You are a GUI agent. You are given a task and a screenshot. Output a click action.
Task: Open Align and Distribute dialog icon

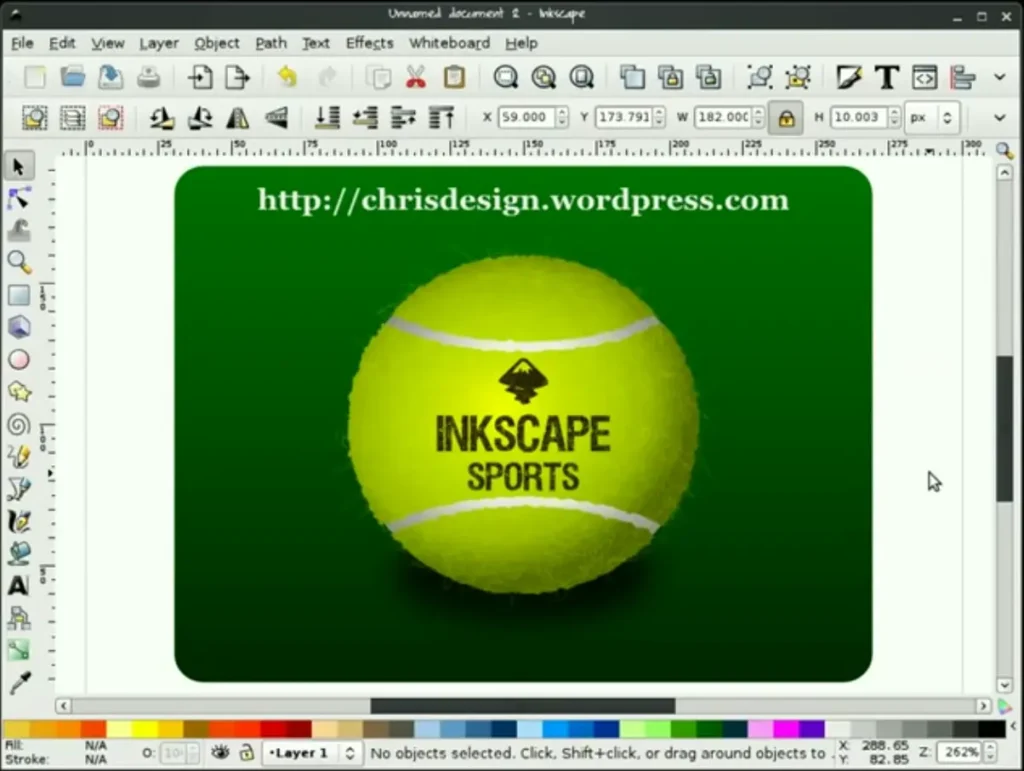pos(962,77)
